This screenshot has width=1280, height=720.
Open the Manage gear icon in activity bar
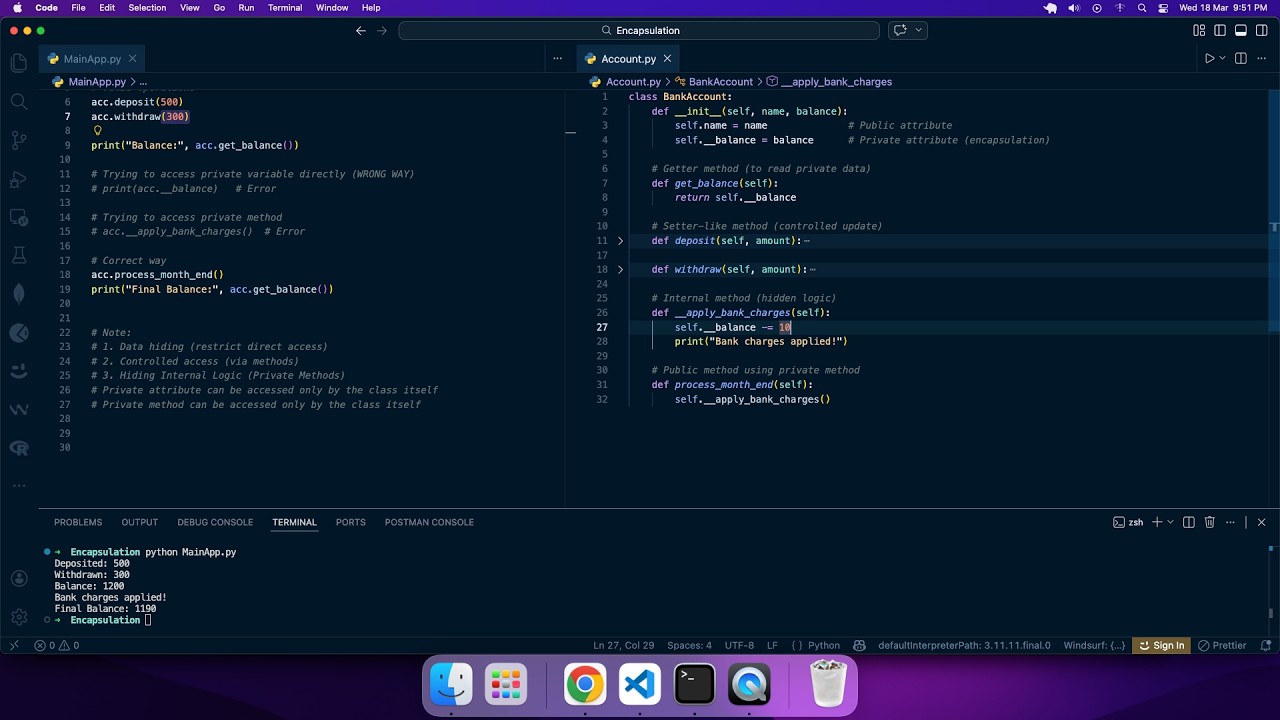(18, 617)
